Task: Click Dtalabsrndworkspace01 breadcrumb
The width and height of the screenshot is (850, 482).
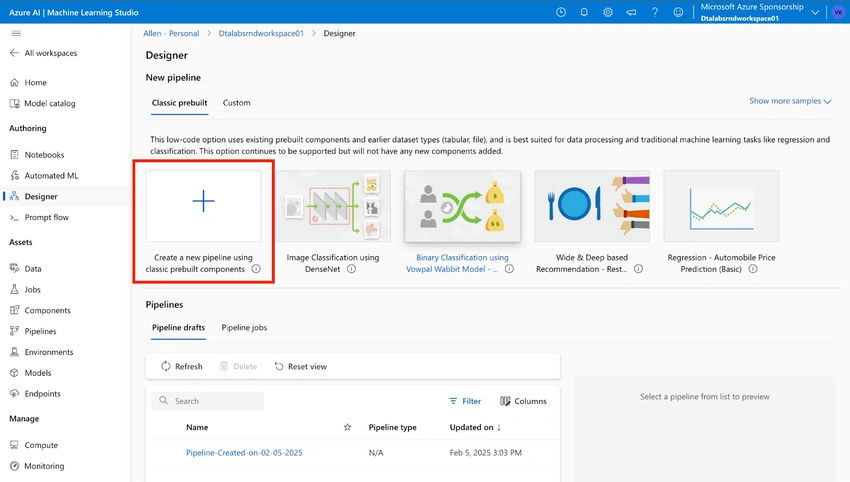Action: coord(261,33)
